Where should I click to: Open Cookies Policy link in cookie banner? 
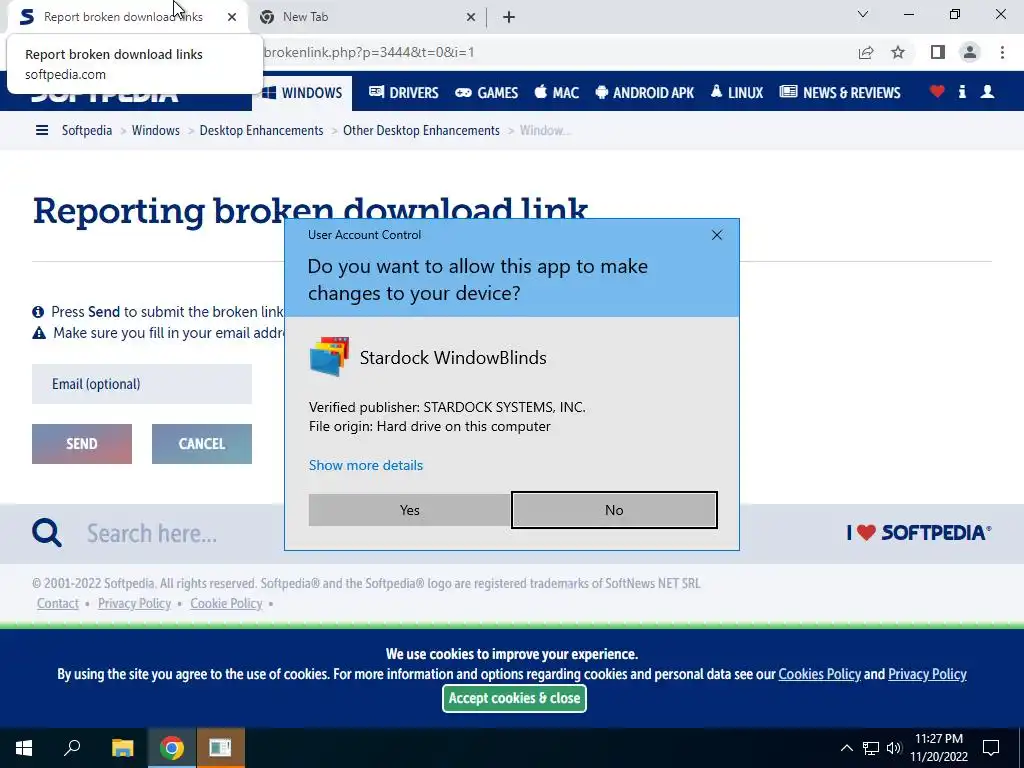(x=820, y=674)
